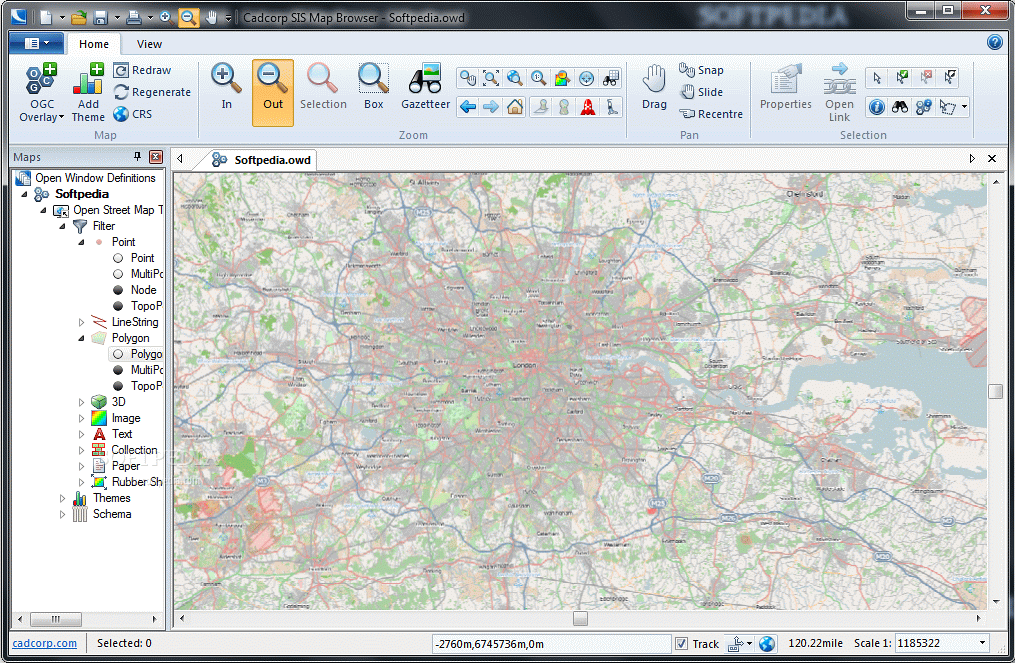Click the Open folder icon in title bar
This screenshot has width=1015, height=663.
pyautogui.click(x=78, y=17)
